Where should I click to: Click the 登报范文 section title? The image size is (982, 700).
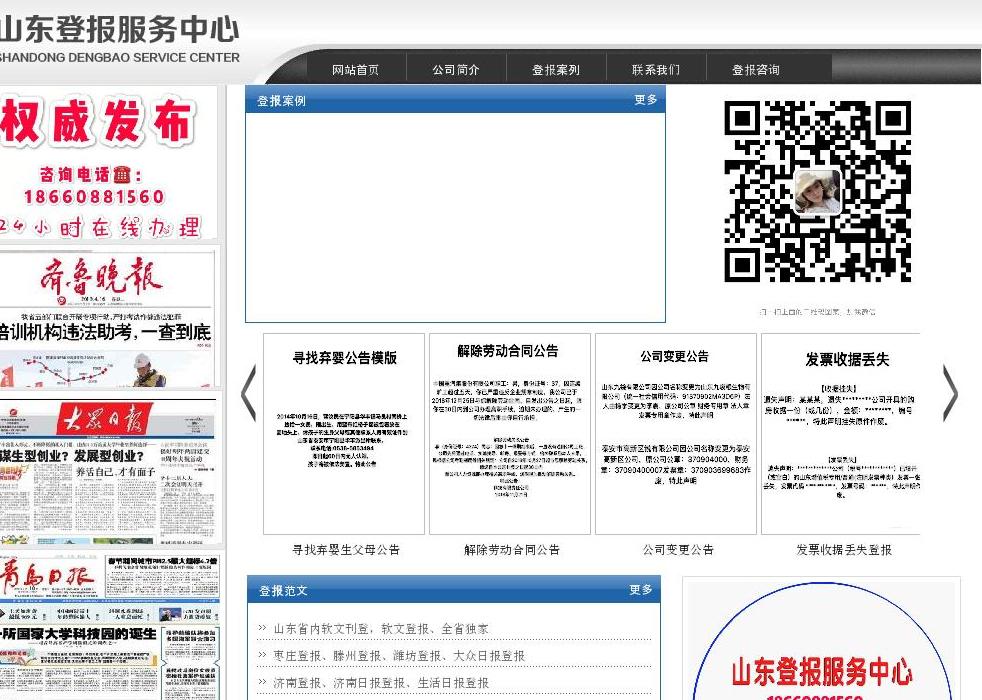[x=283, y=590]
